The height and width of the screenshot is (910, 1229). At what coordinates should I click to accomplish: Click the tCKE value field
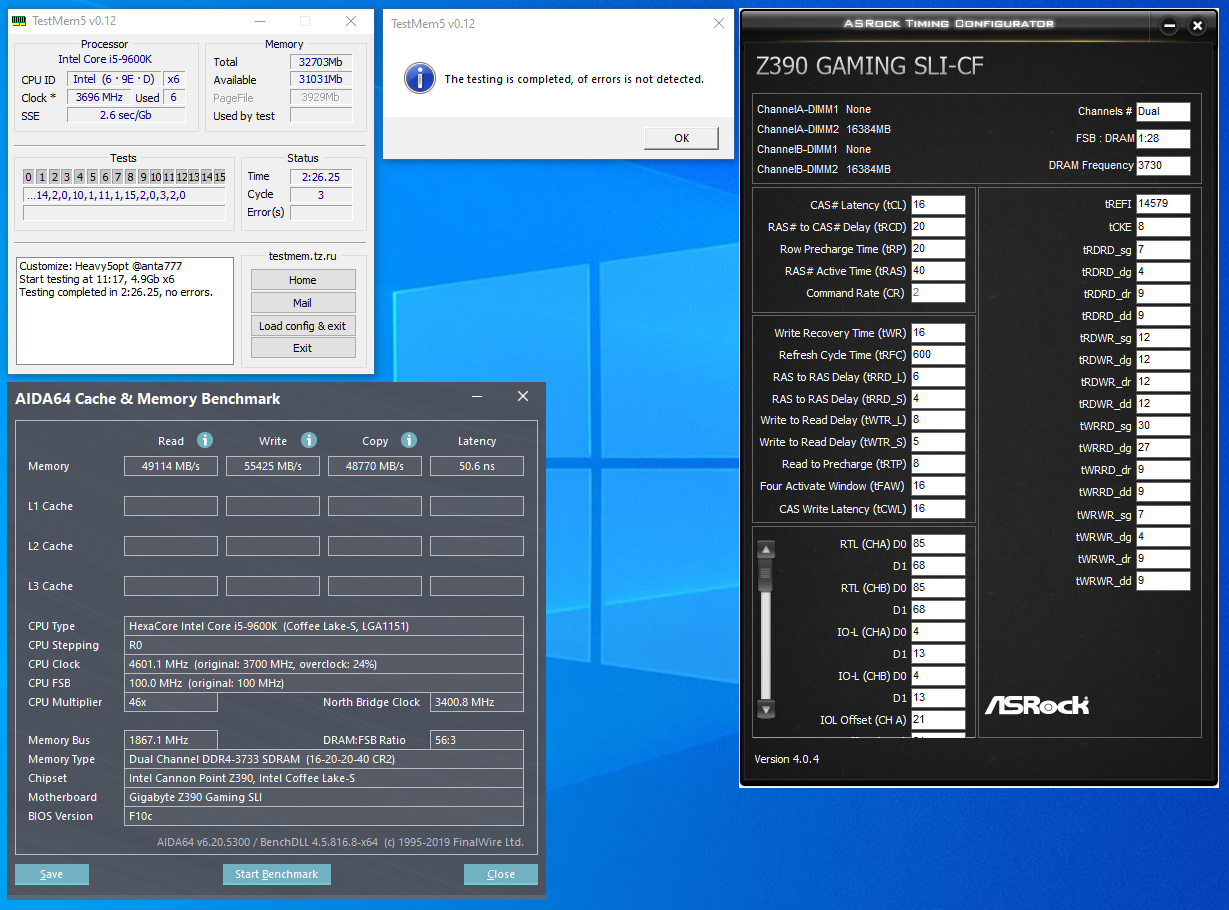[1163, 227]
